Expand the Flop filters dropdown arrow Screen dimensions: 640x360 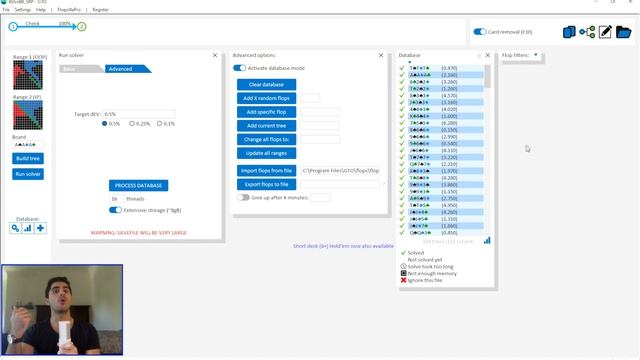click(536, 55)
